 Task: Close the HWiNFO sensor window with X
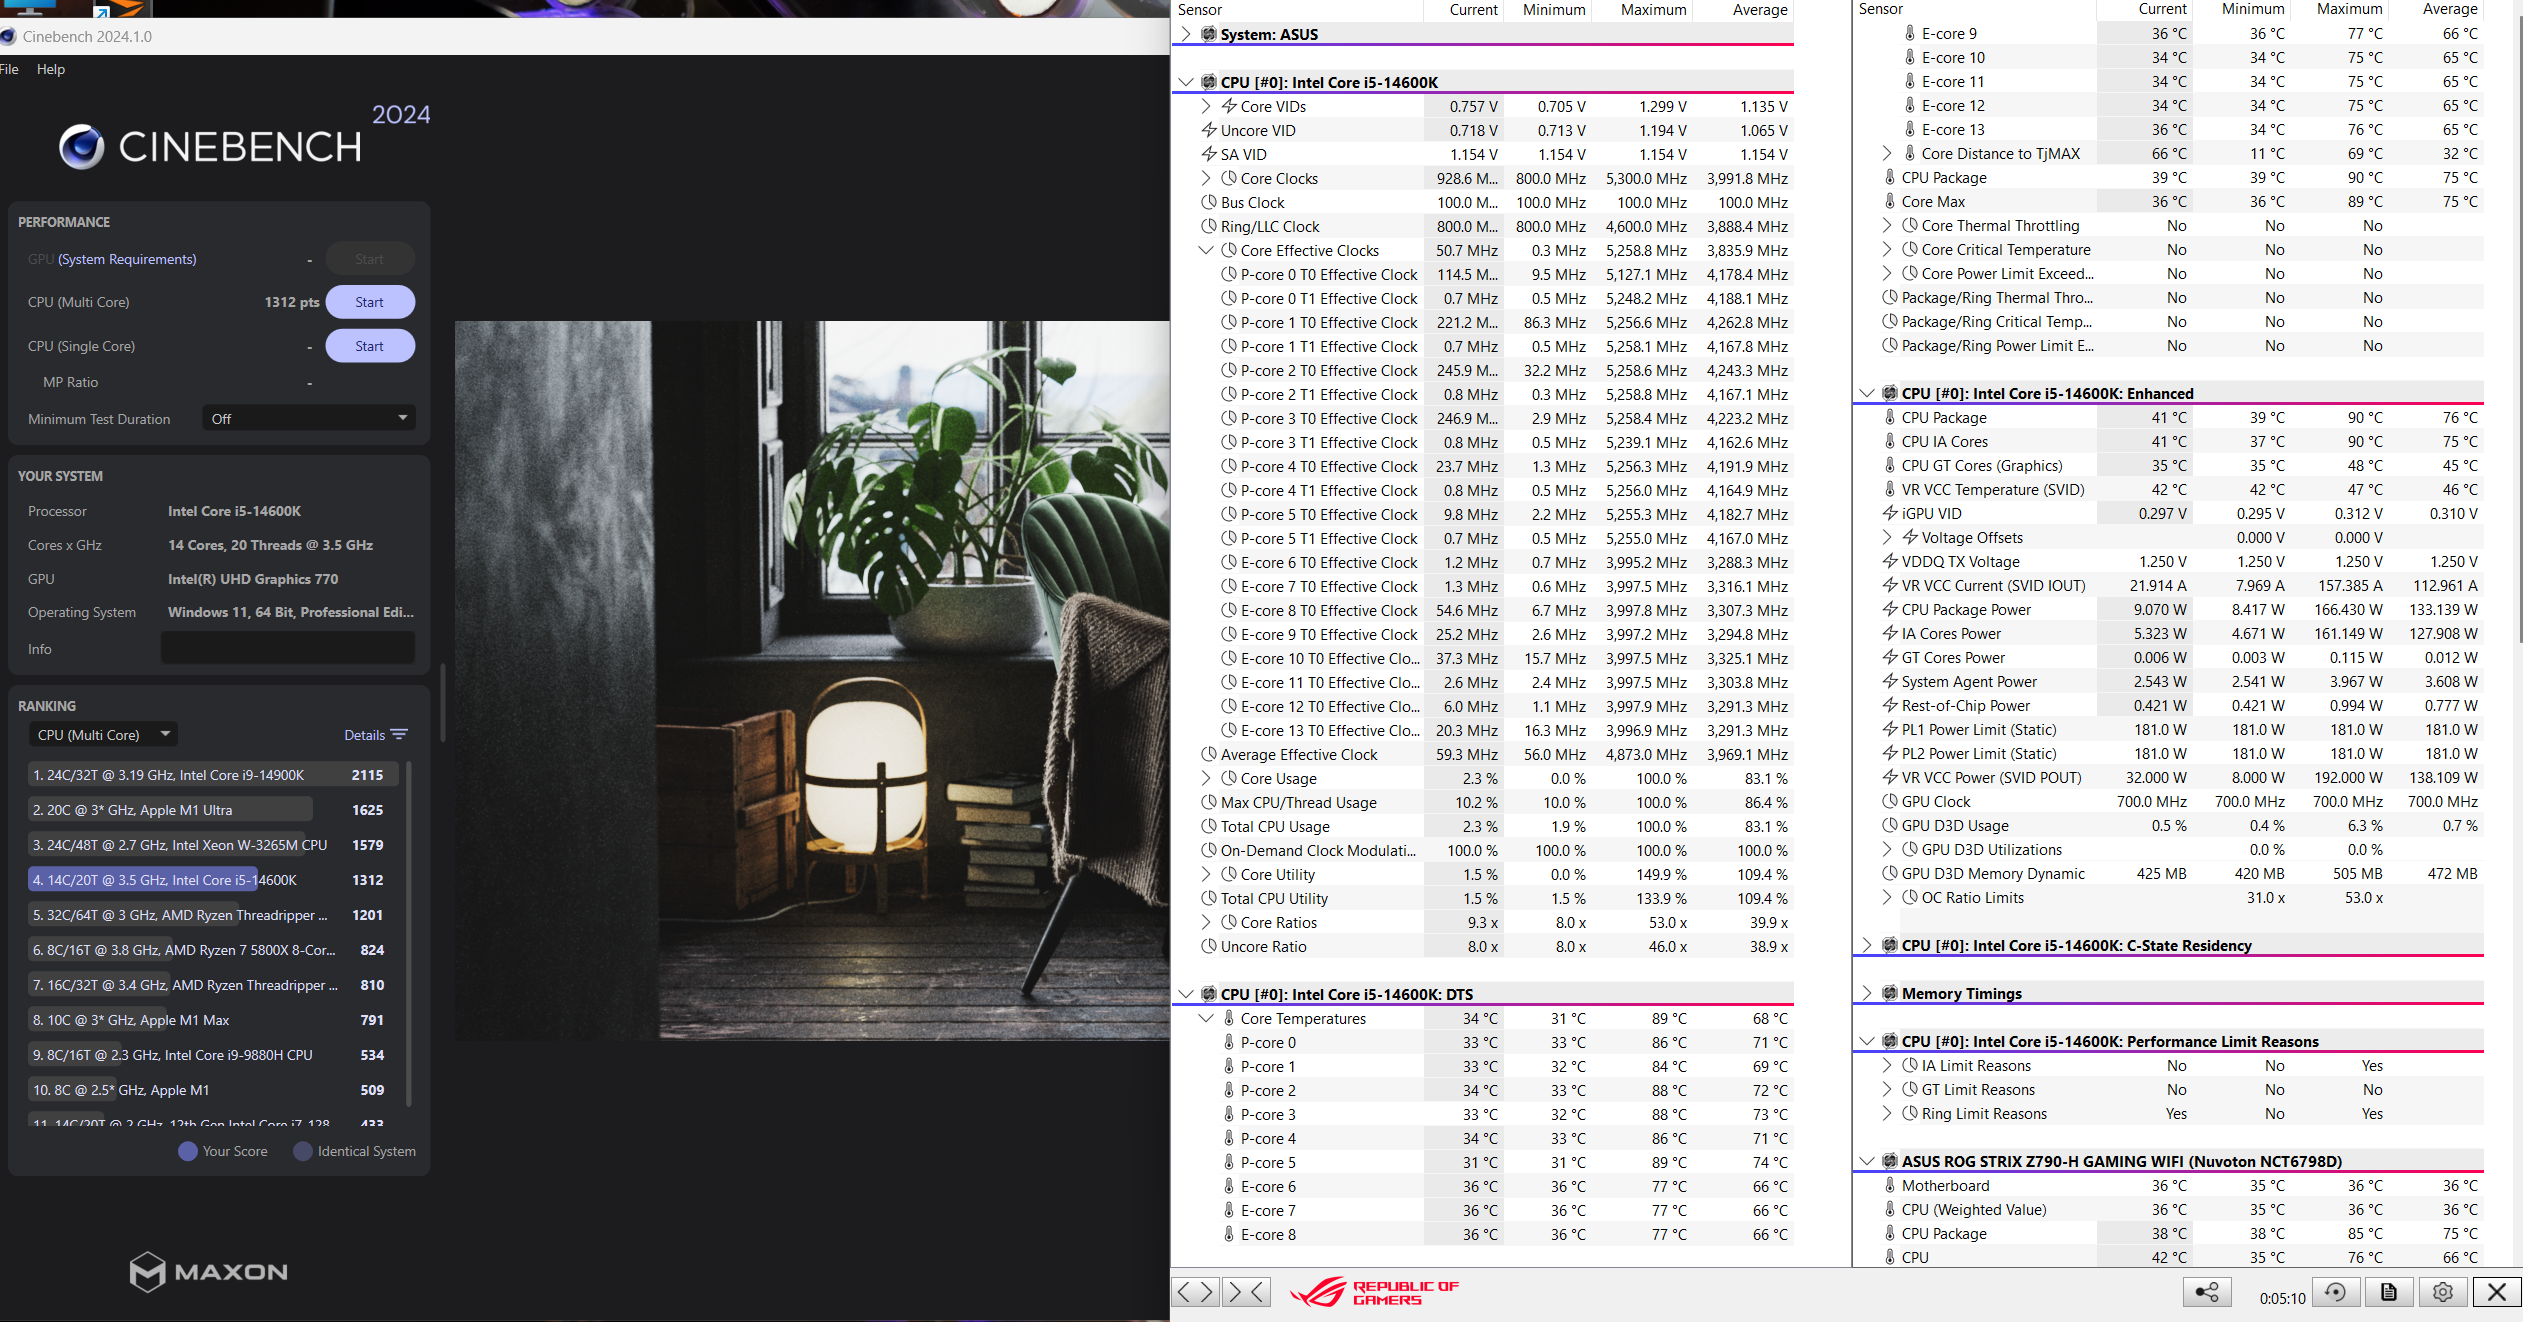(x=2497, y=1292)
